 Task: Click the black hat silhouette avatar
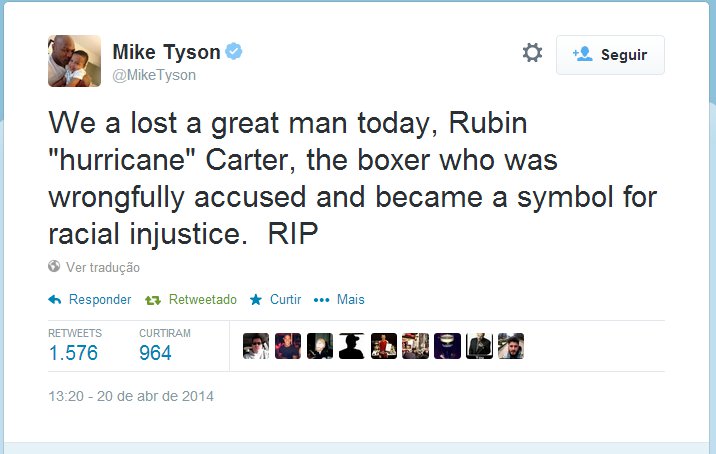[x=352, y=346]
